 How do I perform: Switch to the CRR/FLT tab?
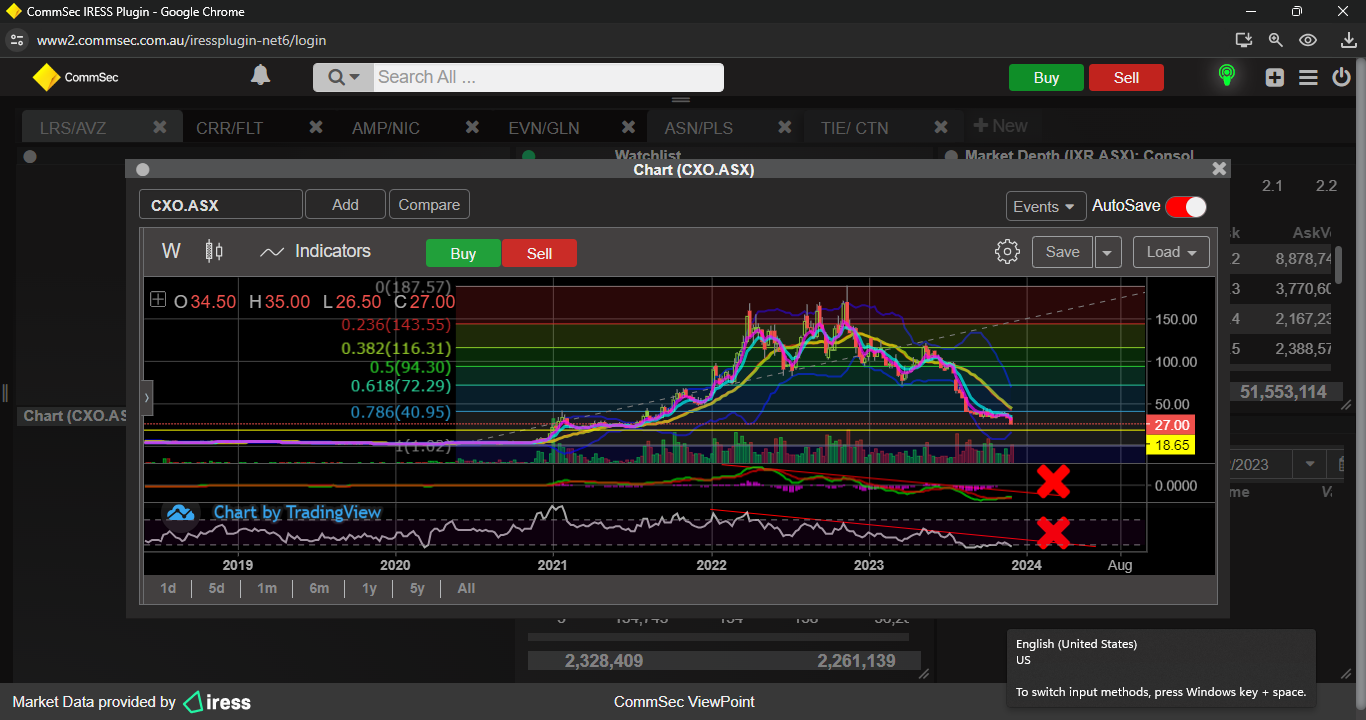(x=229, y=128)
